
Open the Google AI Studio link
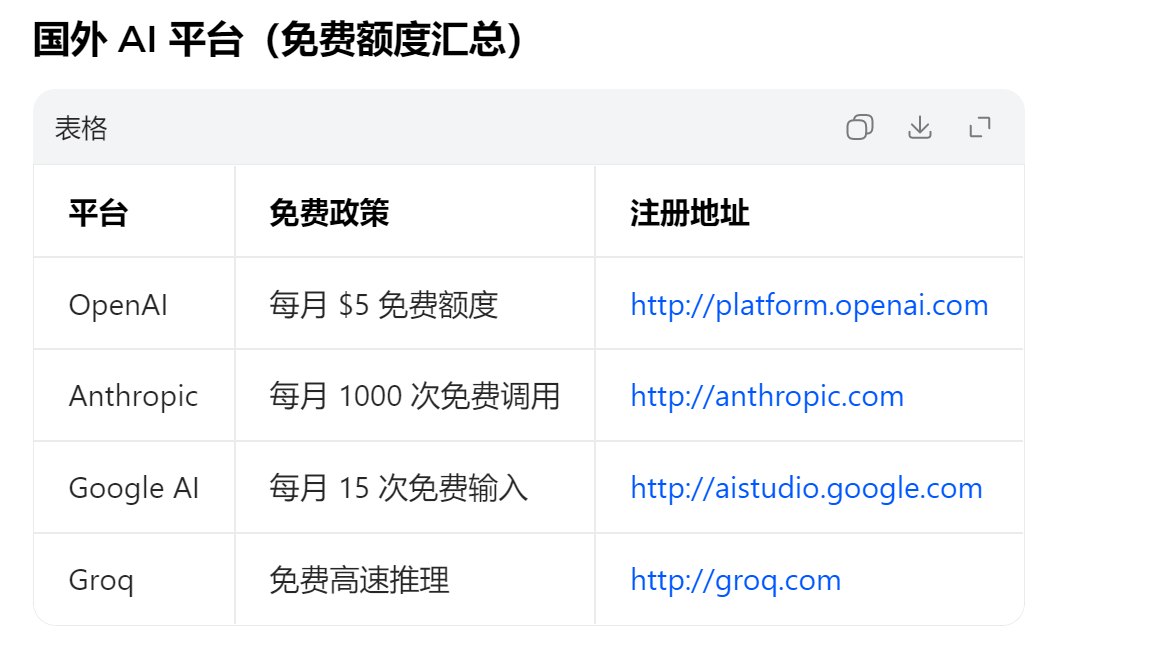click(805, 487)
